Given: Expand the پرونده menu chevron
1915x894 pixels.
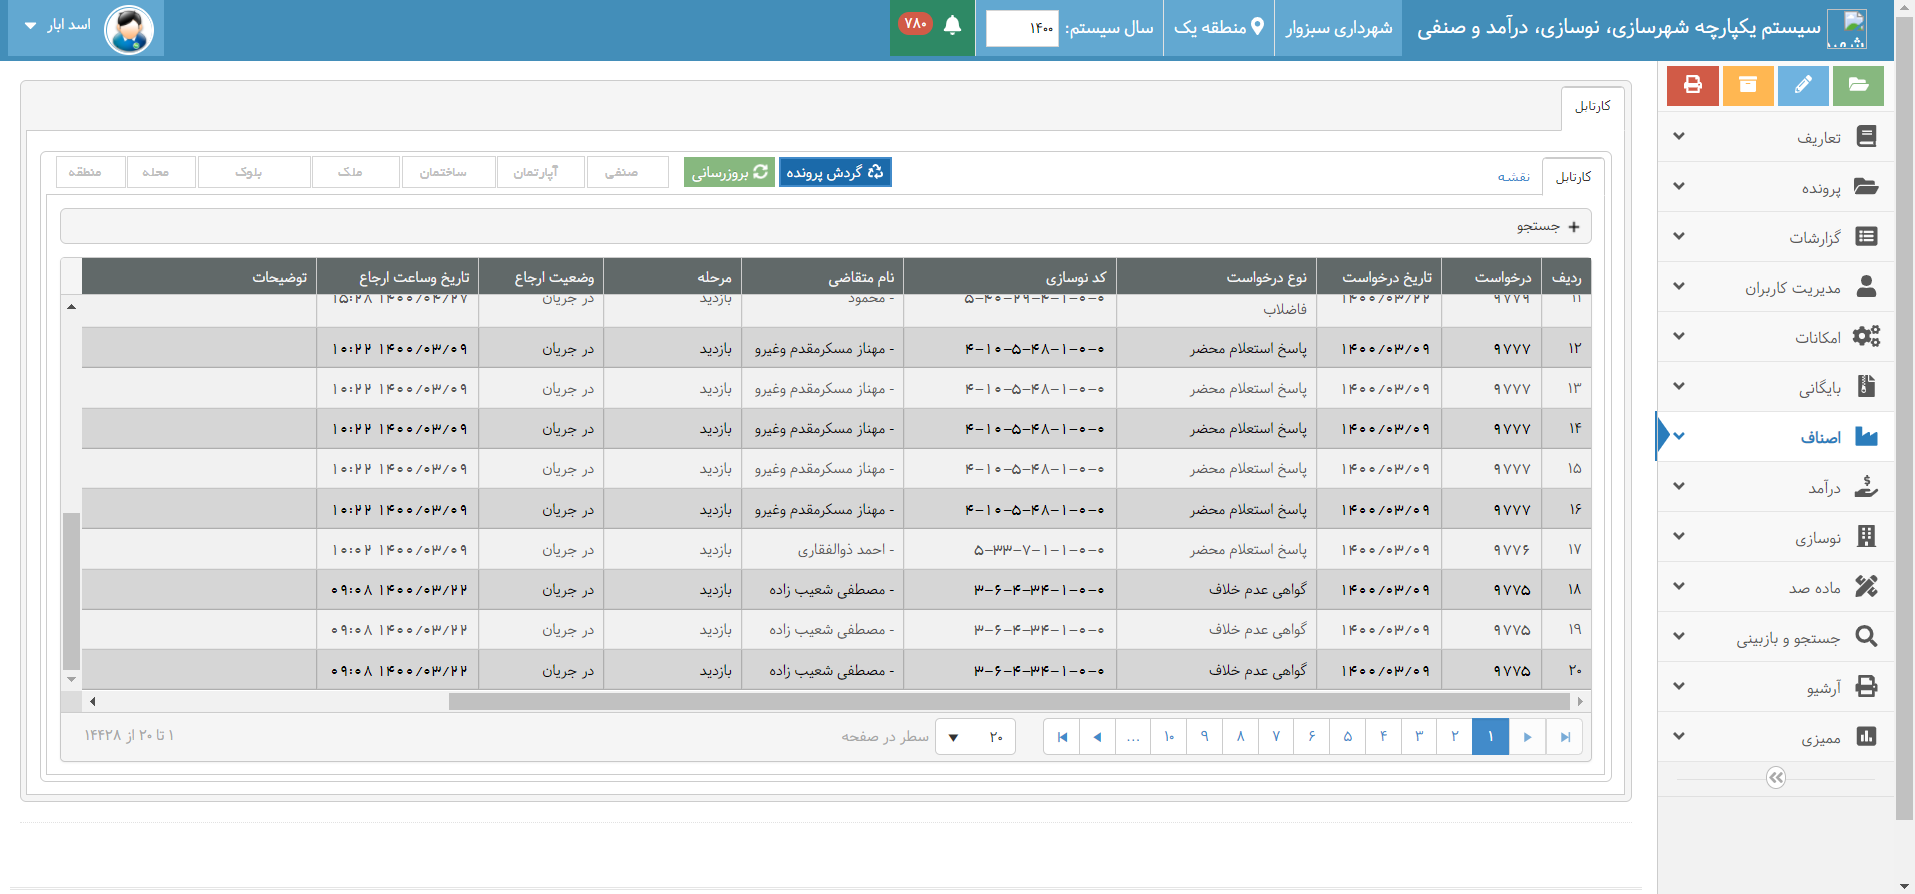Looking at the screenshot, I should (x=1679, y=186).
